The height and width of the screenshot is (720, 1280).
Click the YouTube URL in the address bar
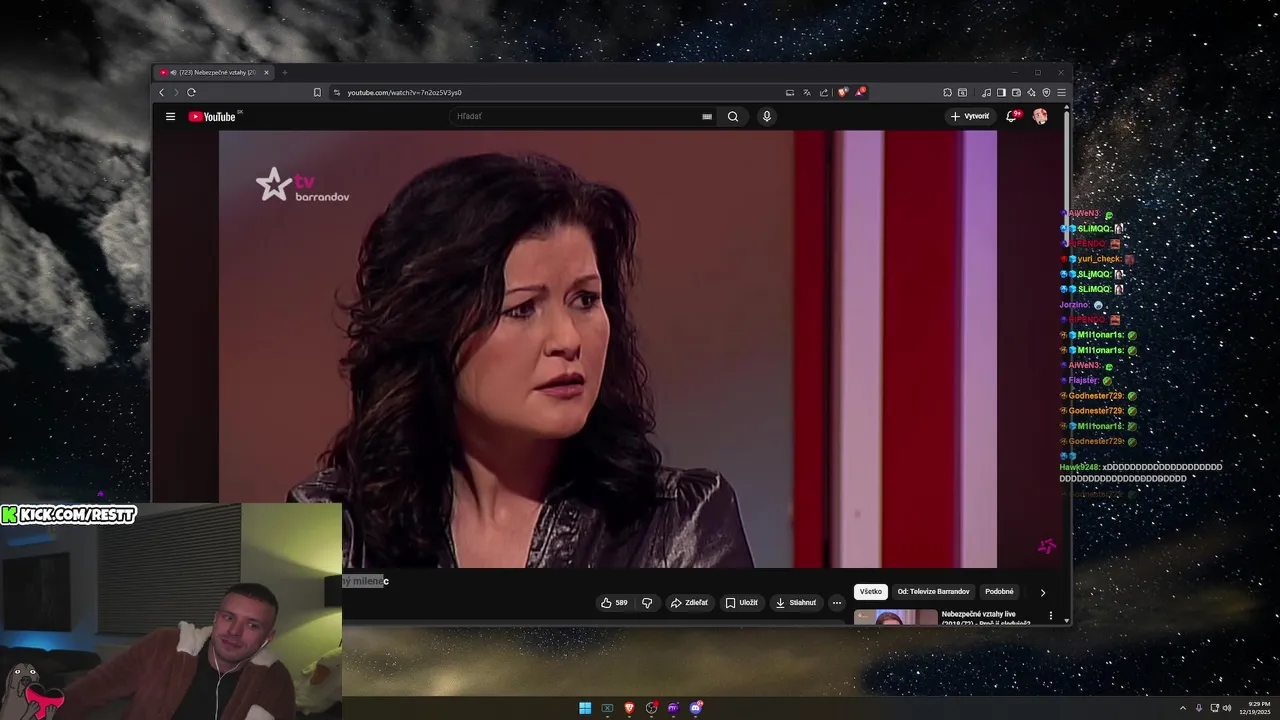404,92
